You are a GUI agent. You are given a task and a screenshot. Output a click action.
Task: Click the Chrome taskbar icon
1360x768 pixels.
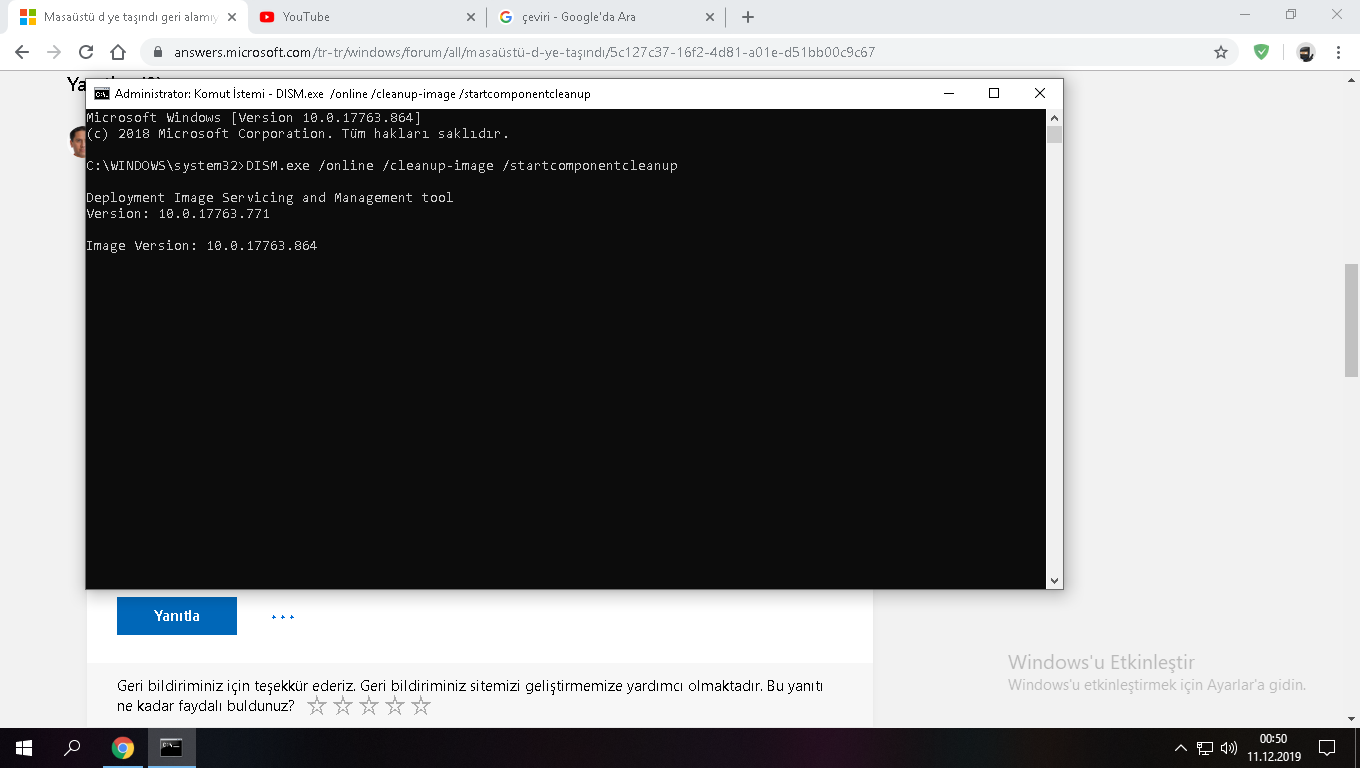(x=122, y=748)
